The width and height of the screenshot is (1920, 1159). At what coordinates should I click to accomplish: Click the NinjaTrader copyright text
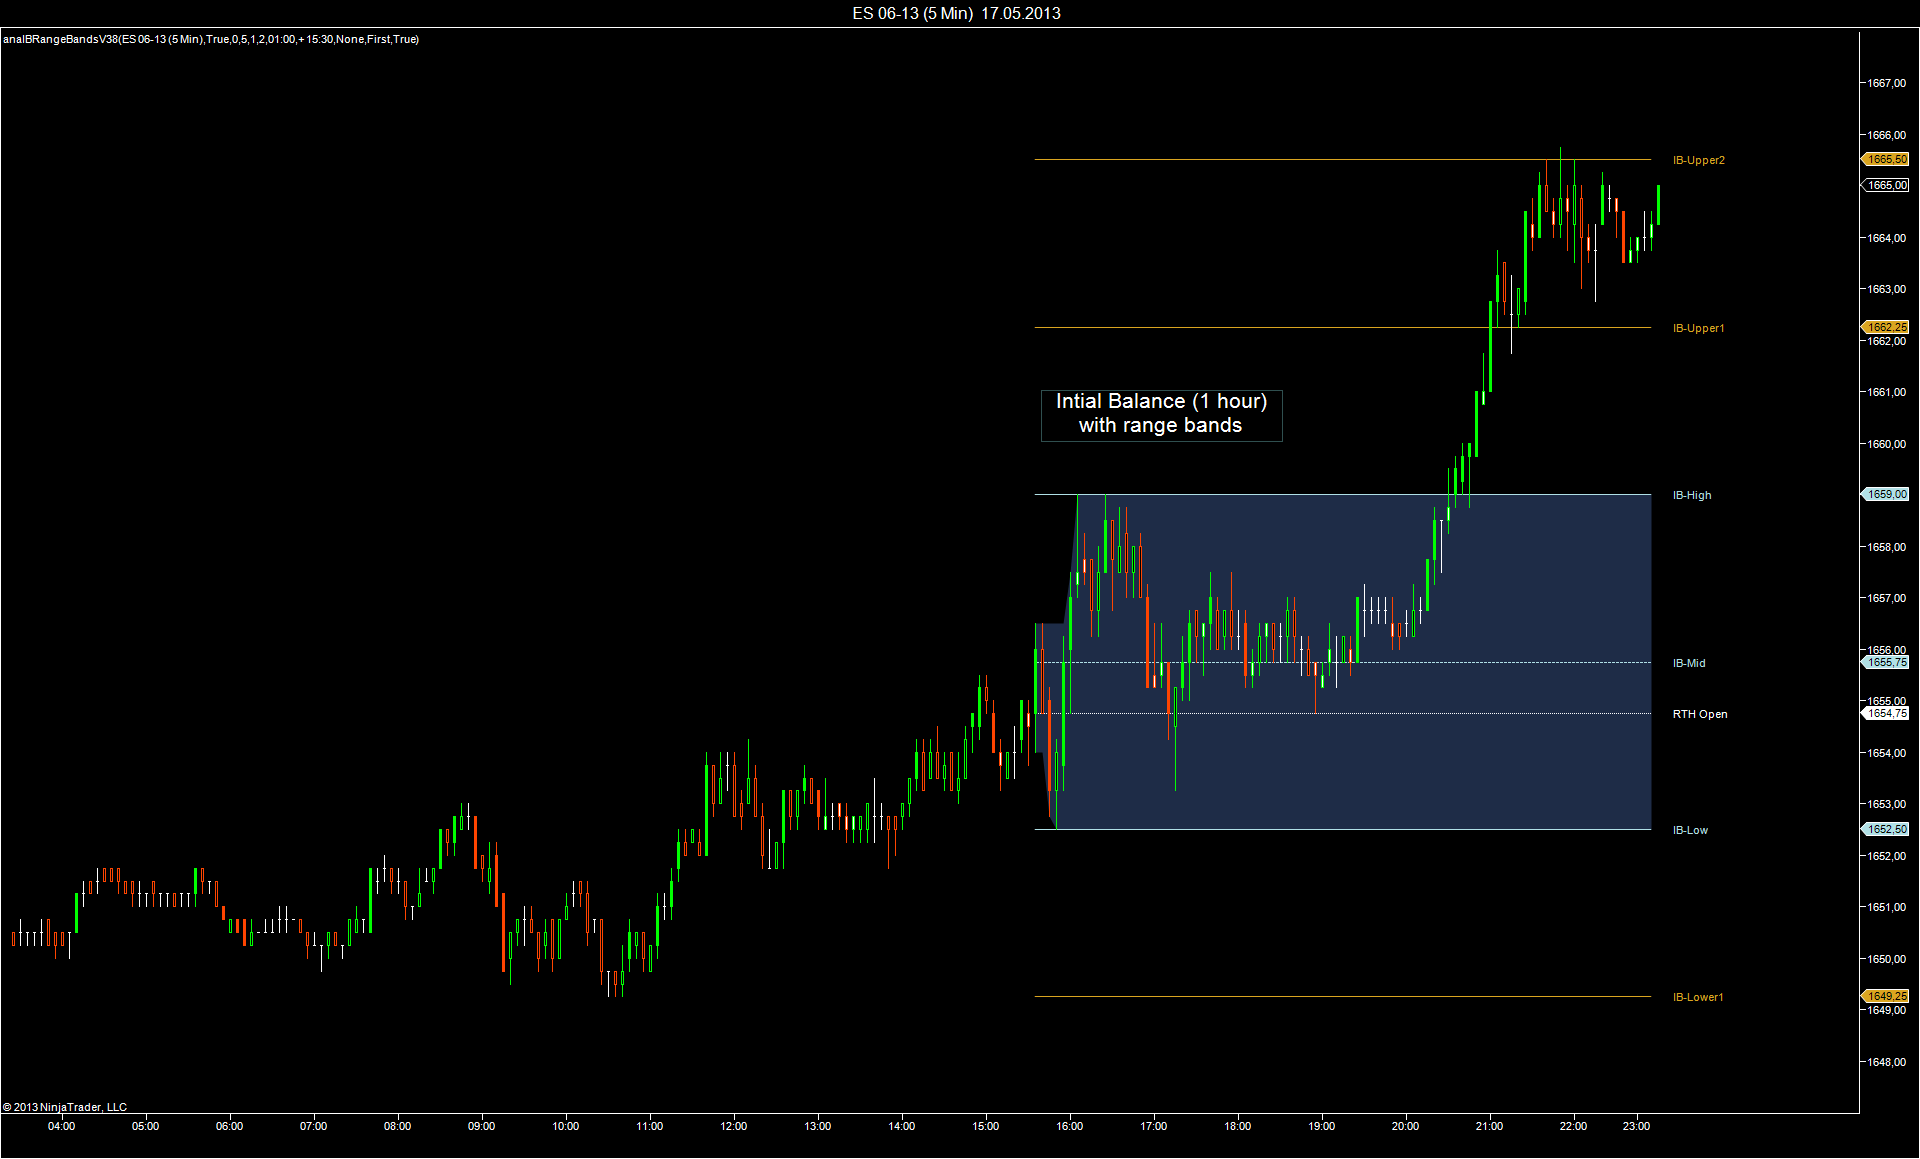[x=65, y=1107]
